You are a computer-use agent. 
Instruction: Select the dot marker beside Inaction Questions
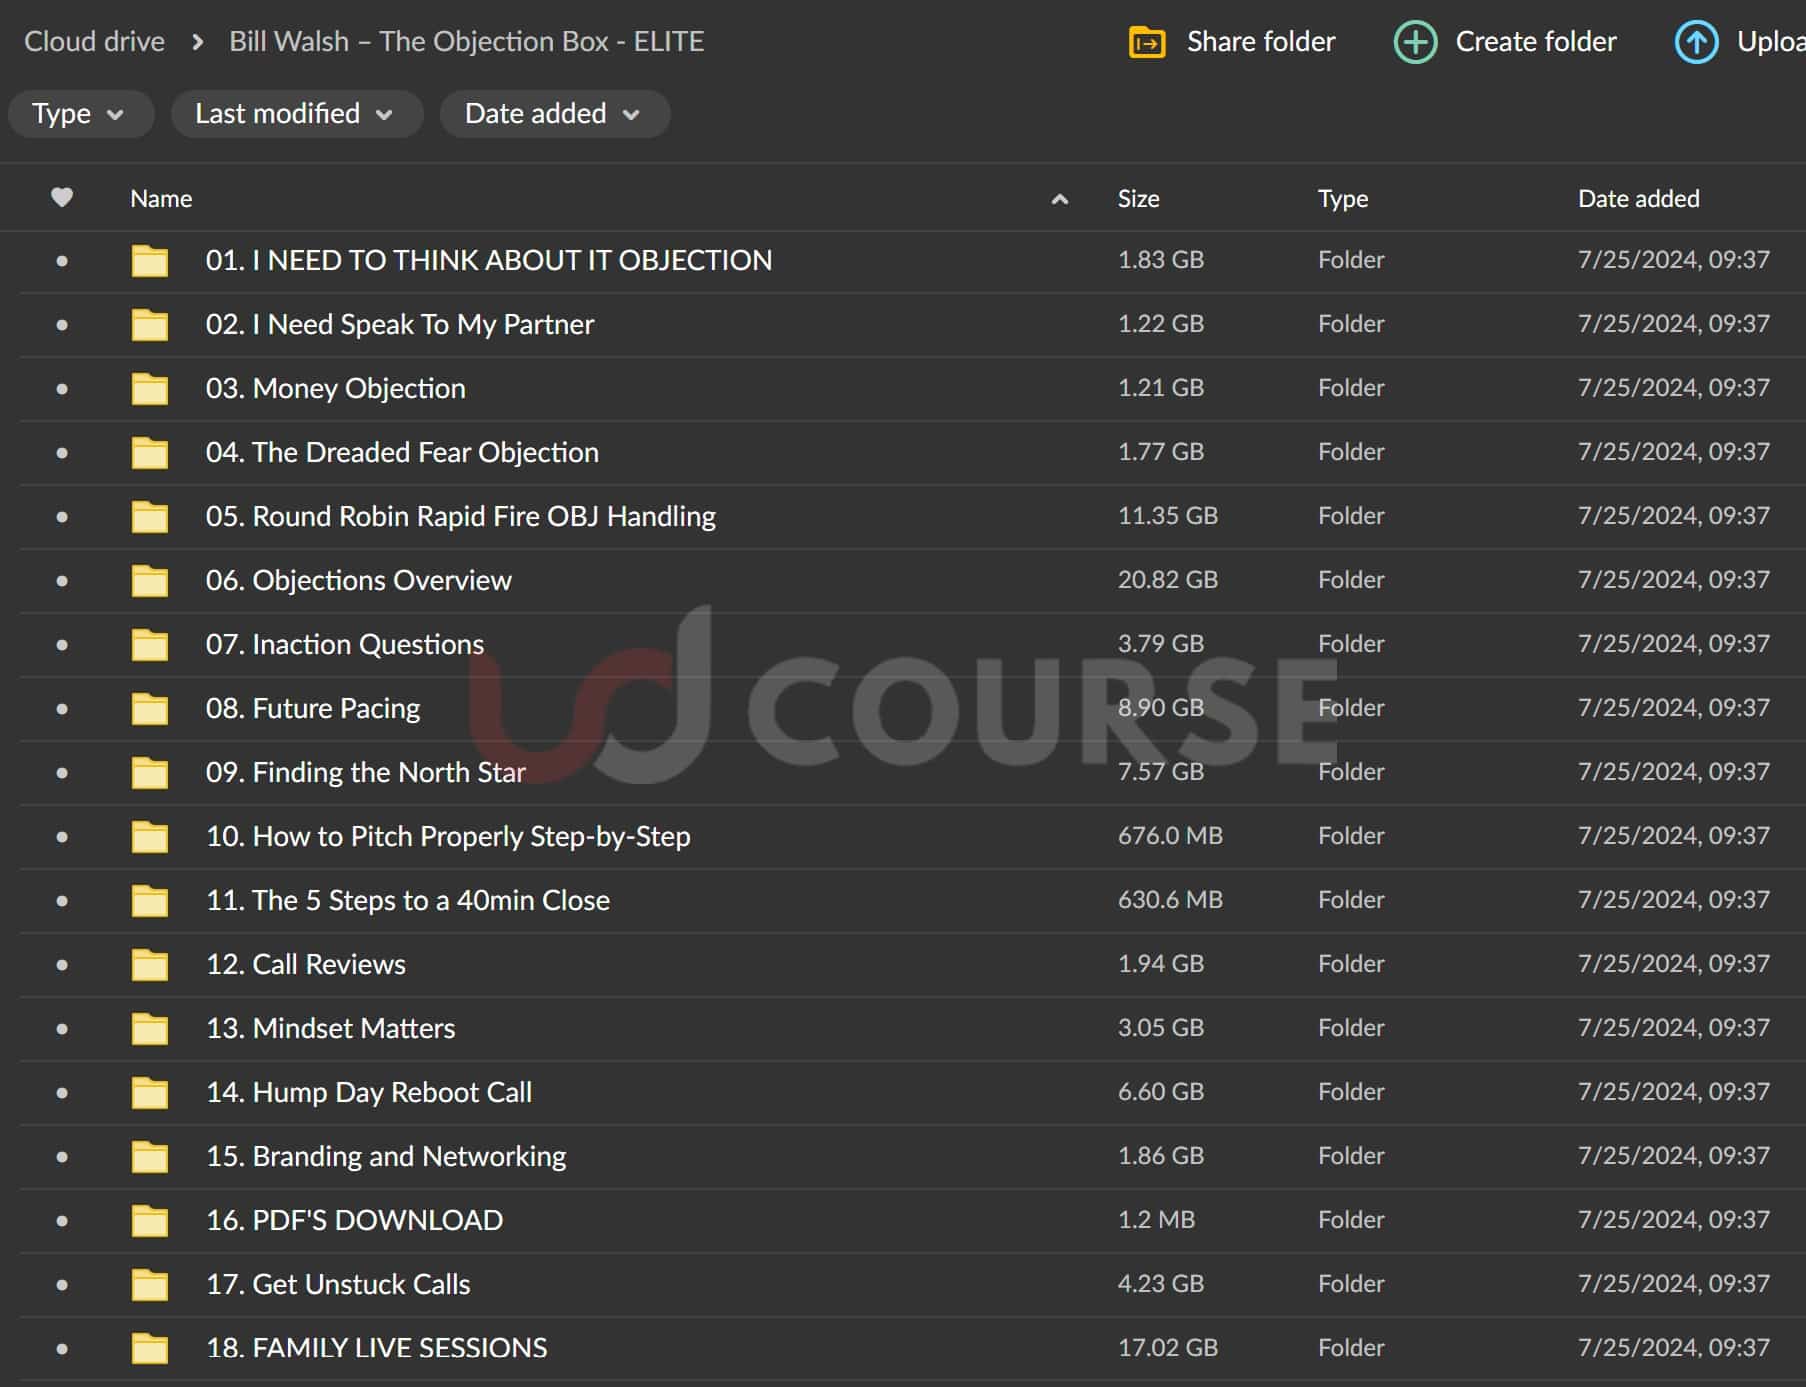[x=62, y=645]
